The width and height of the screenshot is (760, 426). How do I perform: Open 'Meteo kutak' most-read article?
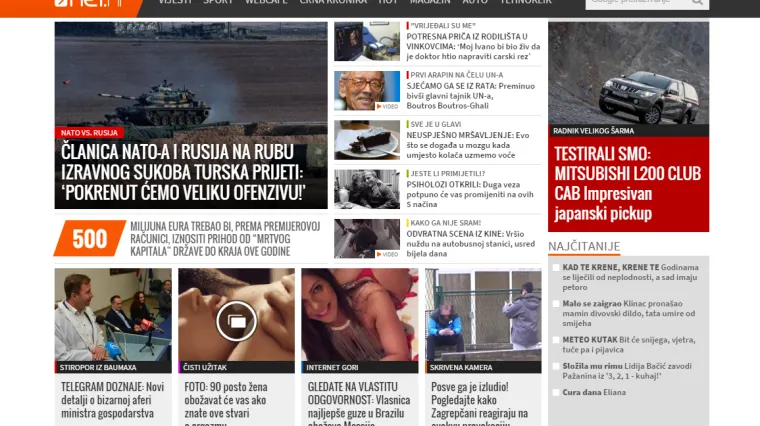pos(629,345)
